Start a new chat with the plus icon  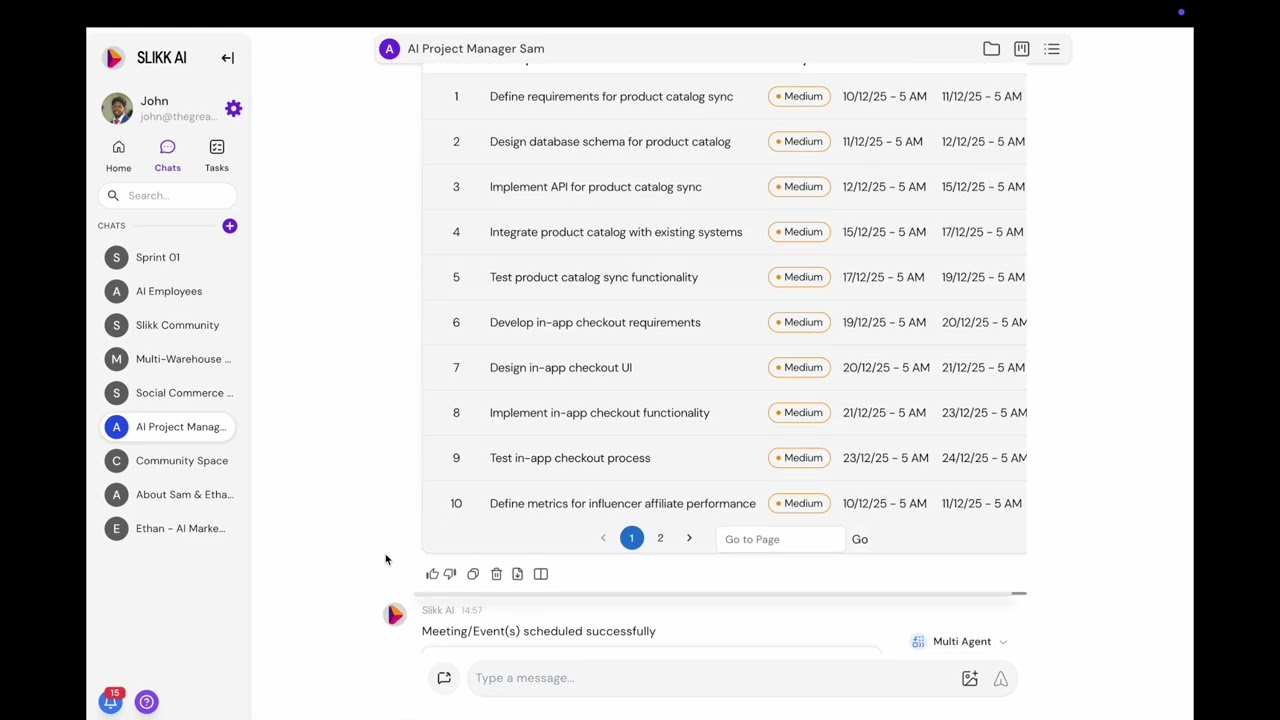(x=229, y=226)
